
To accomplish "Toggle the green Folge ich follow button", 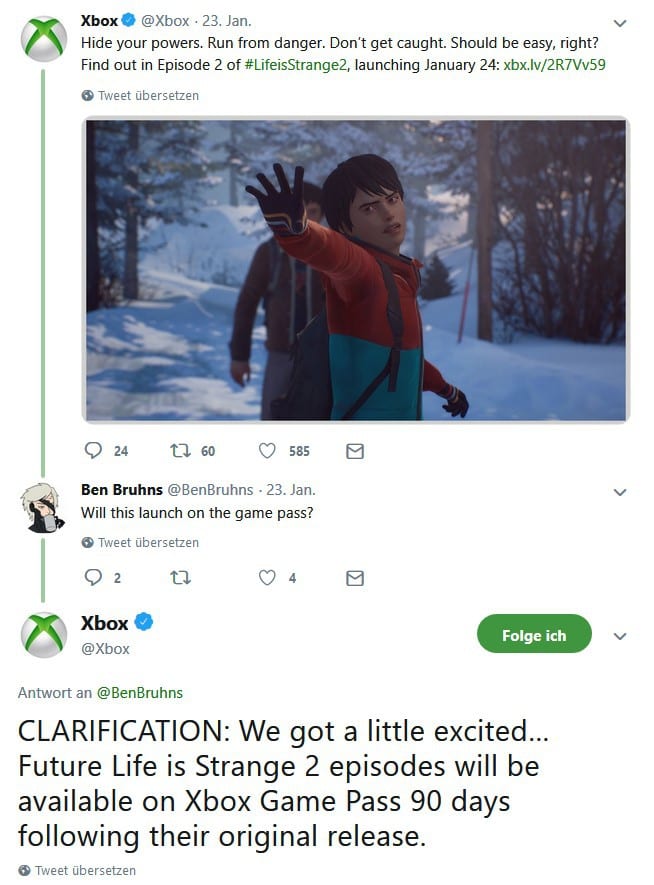I will pos(534,634).
